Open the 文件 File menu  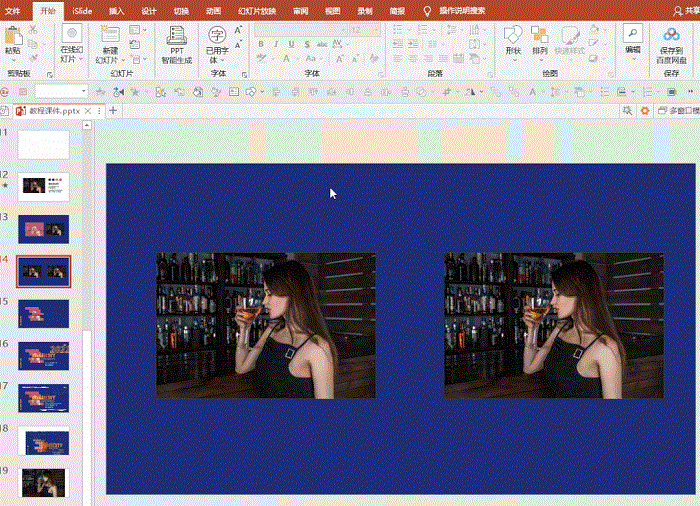click(x=12, y=11)
